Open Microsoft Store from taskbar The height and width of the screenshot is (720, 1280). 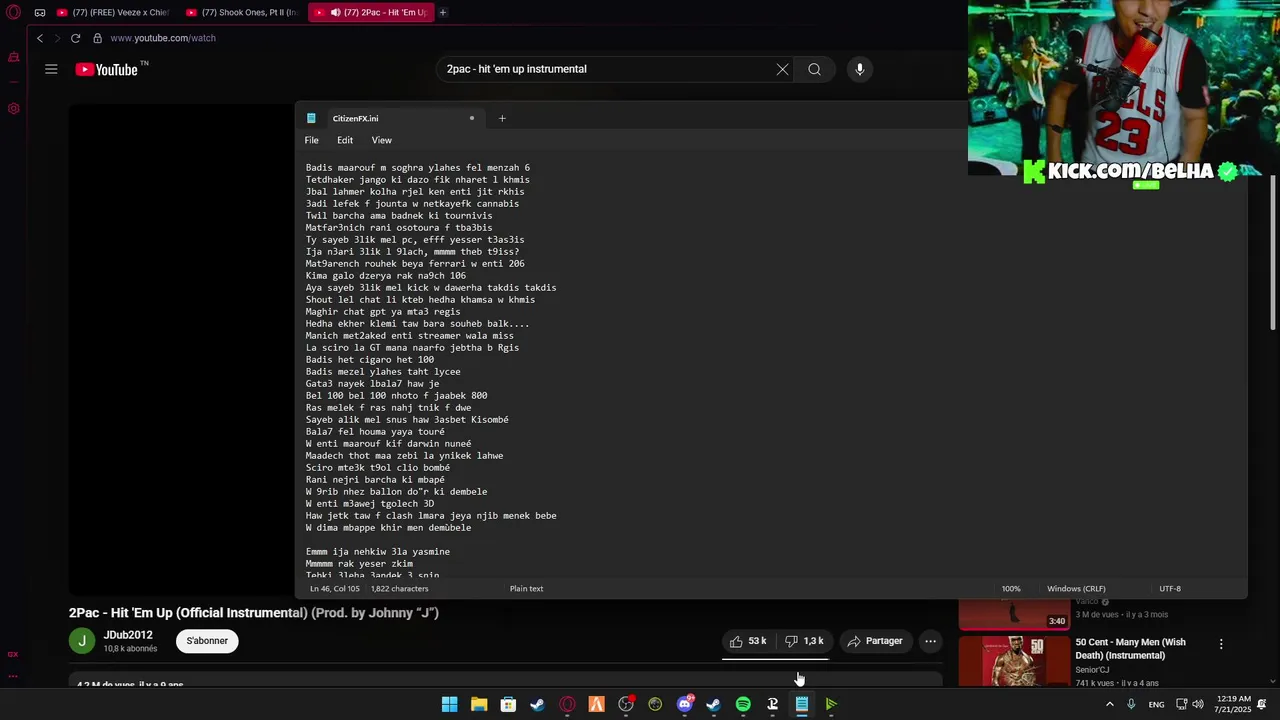click(508, 704)
